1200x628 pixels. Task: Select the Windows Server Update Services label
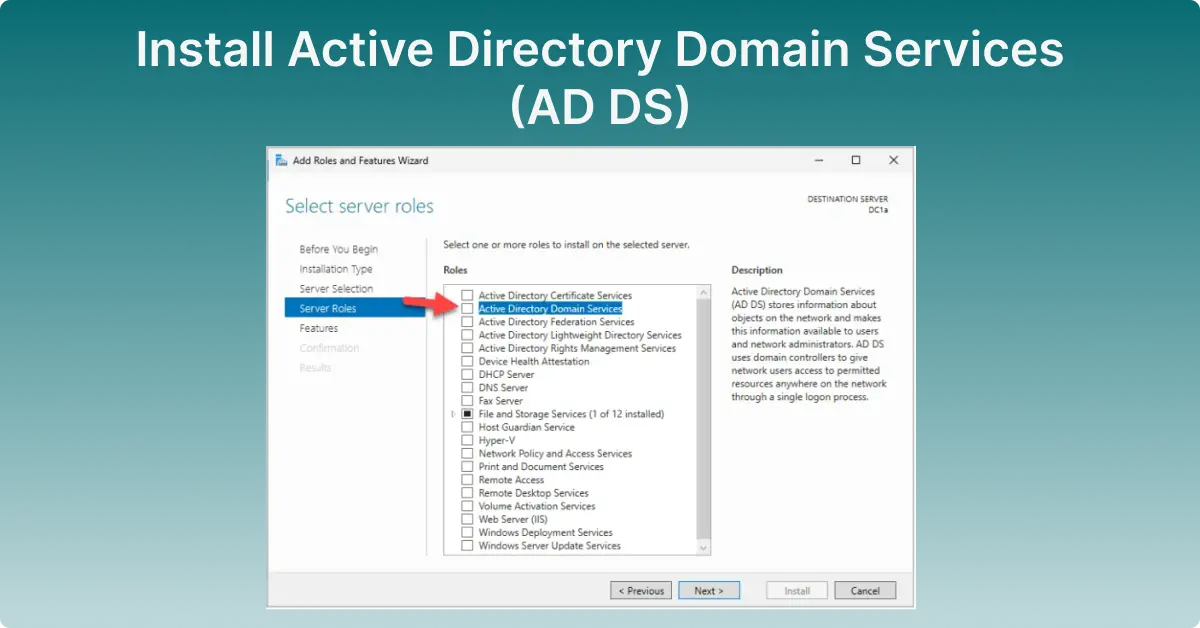pyautogui.click(x=549, y=546)
